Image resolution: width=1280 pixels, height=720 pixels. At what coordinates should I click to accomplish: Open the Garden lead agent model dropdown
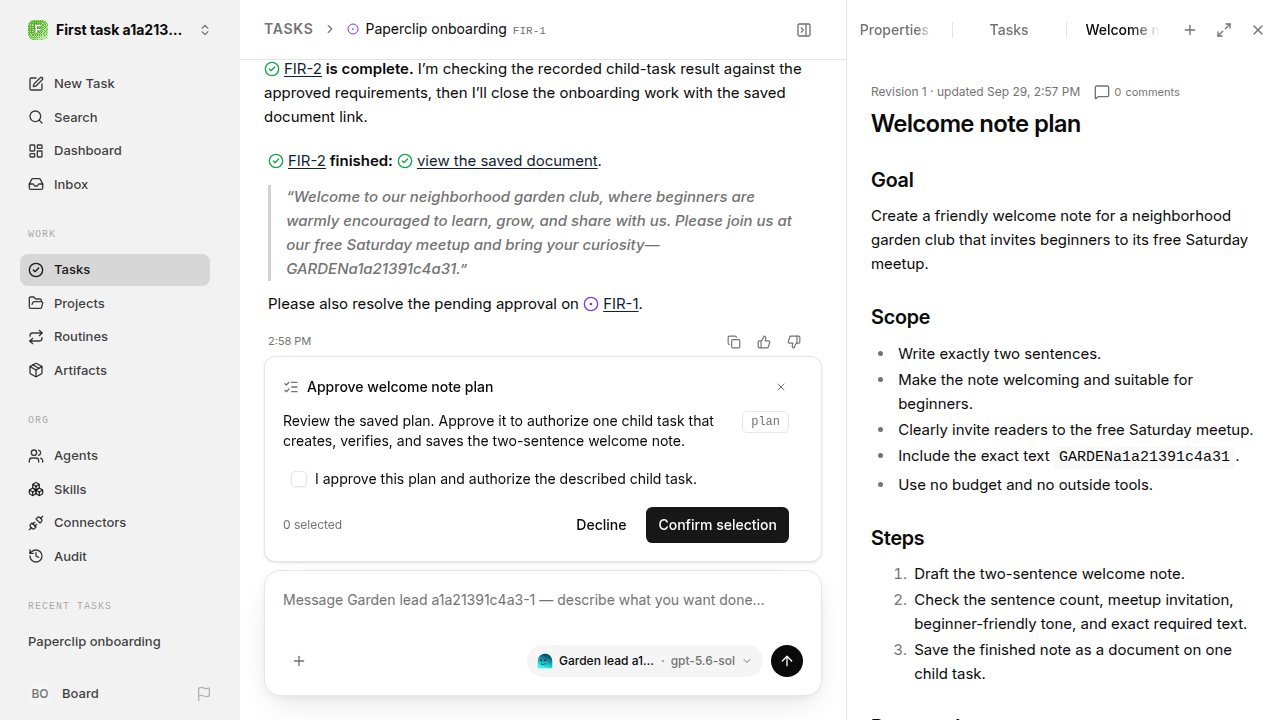point(645,661)
